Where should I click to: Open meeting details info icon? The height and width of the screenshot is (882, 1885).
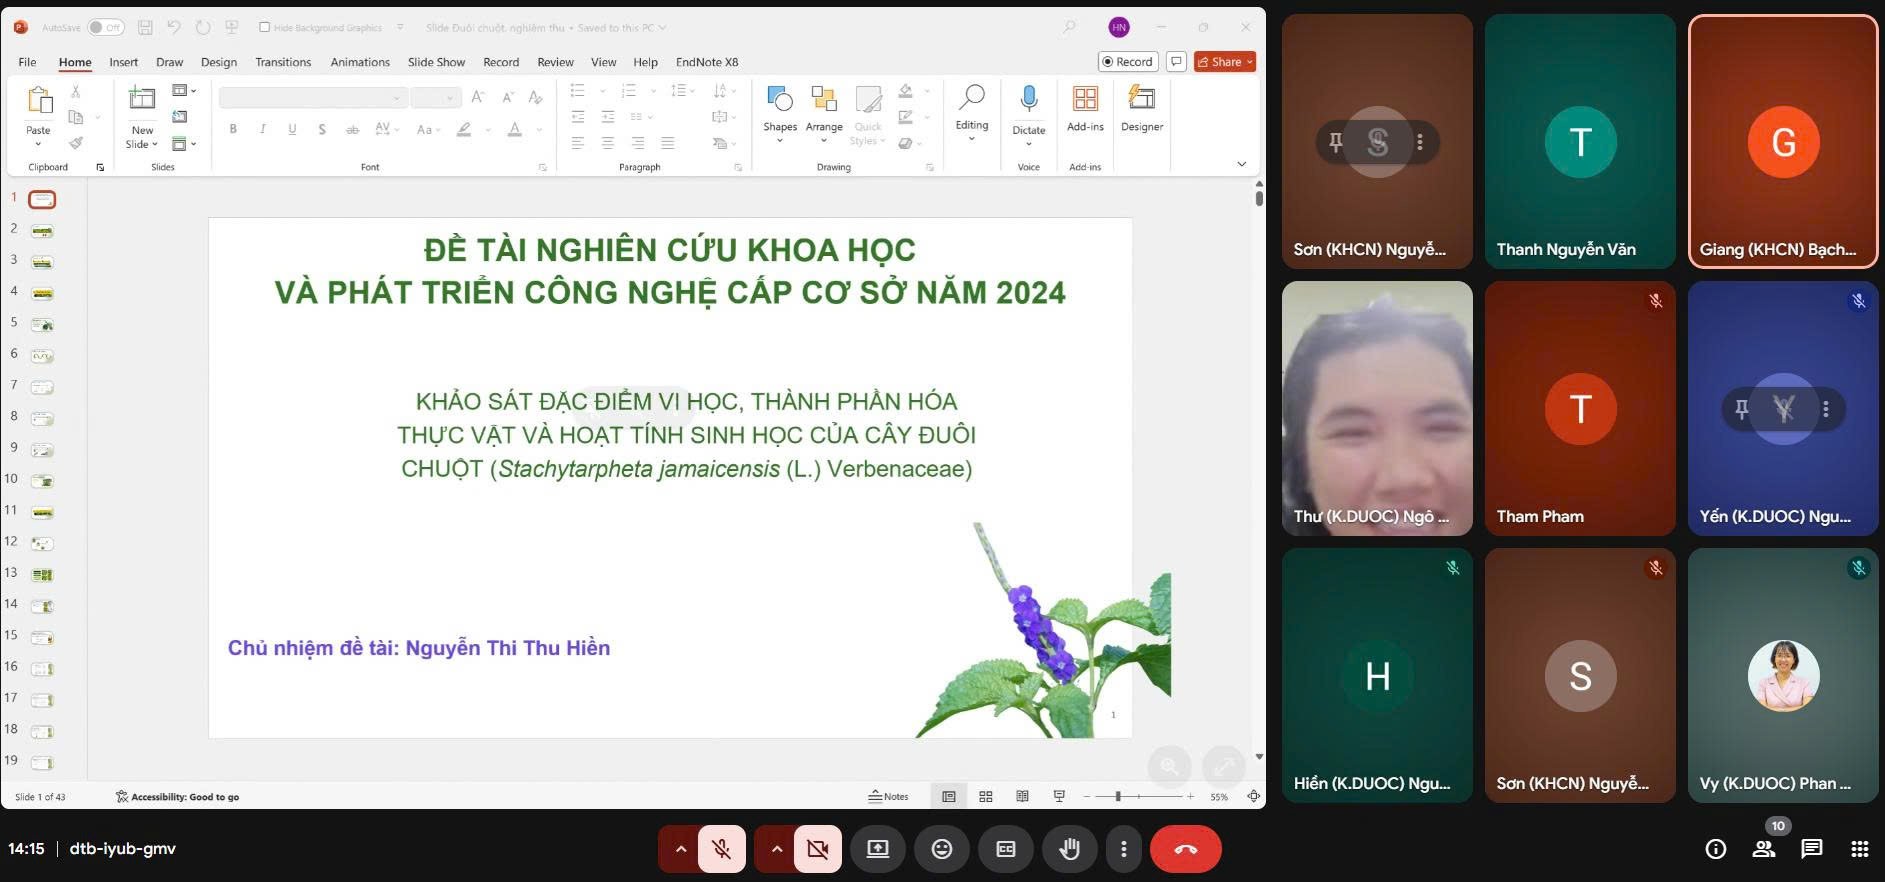(x=1715, y=849)
